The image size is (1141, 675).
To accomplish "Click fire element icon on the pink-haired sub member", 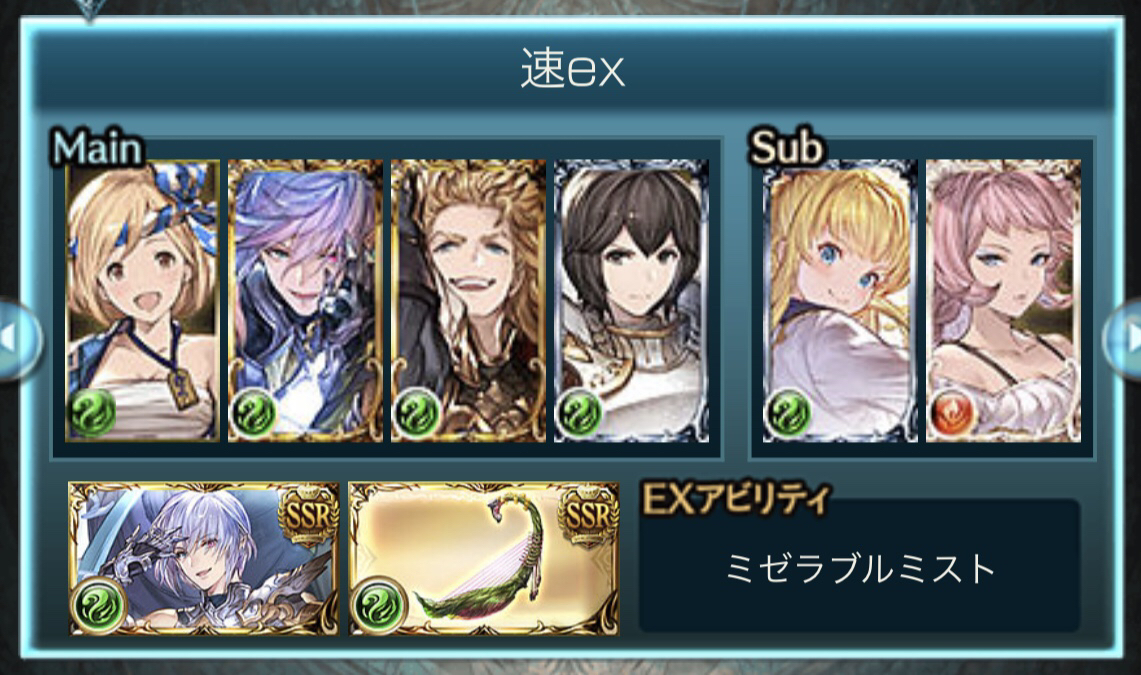I will click(952, 412).
